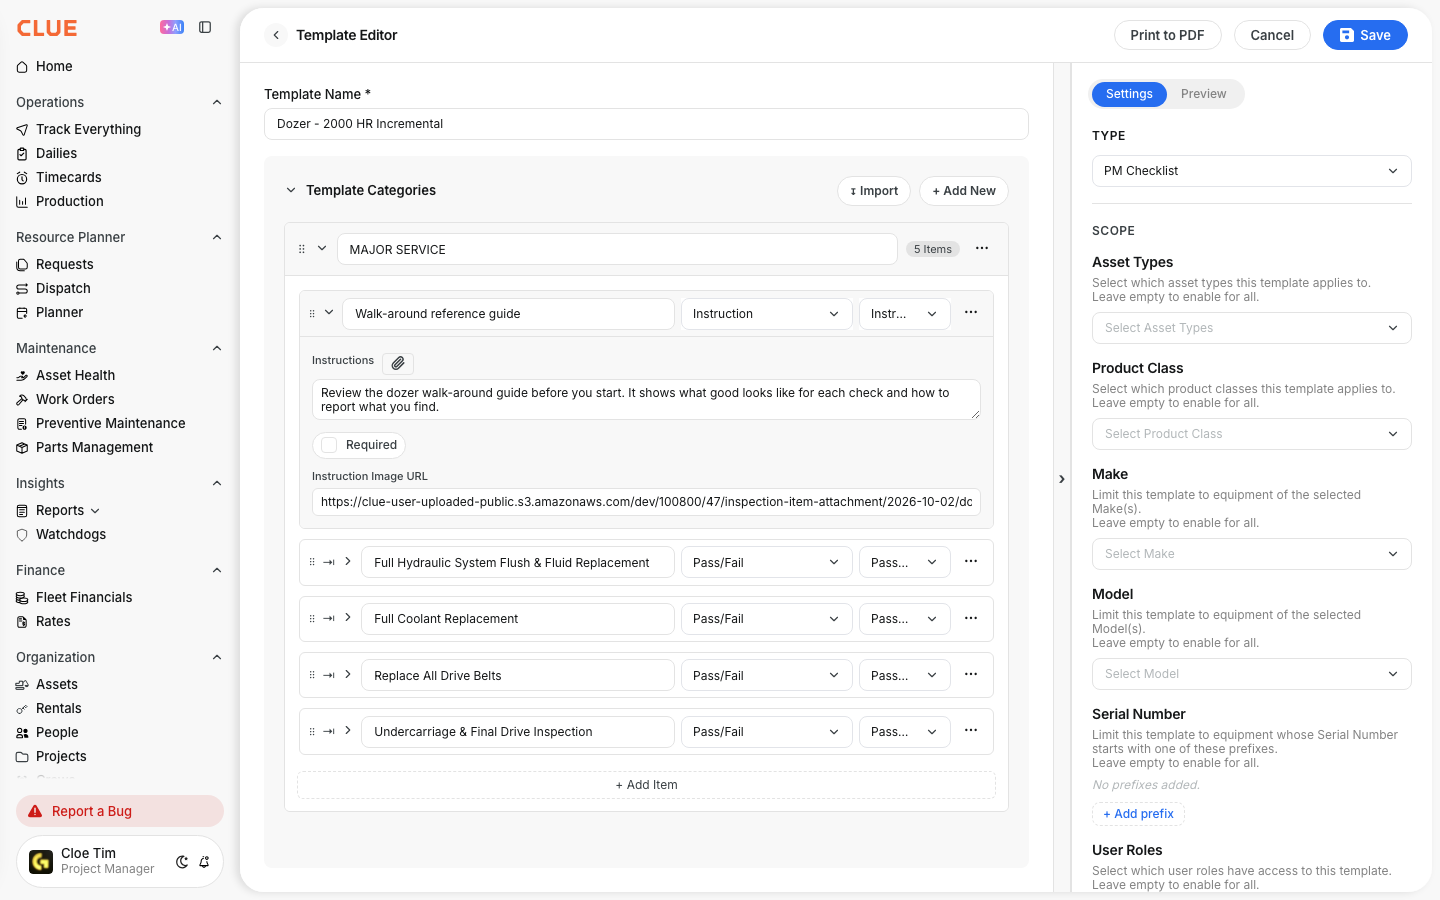This screenshot has height=900, width=1440.
Task: Click drag handle for MAJOR SERVICE category
Action: tap(302, 249)
